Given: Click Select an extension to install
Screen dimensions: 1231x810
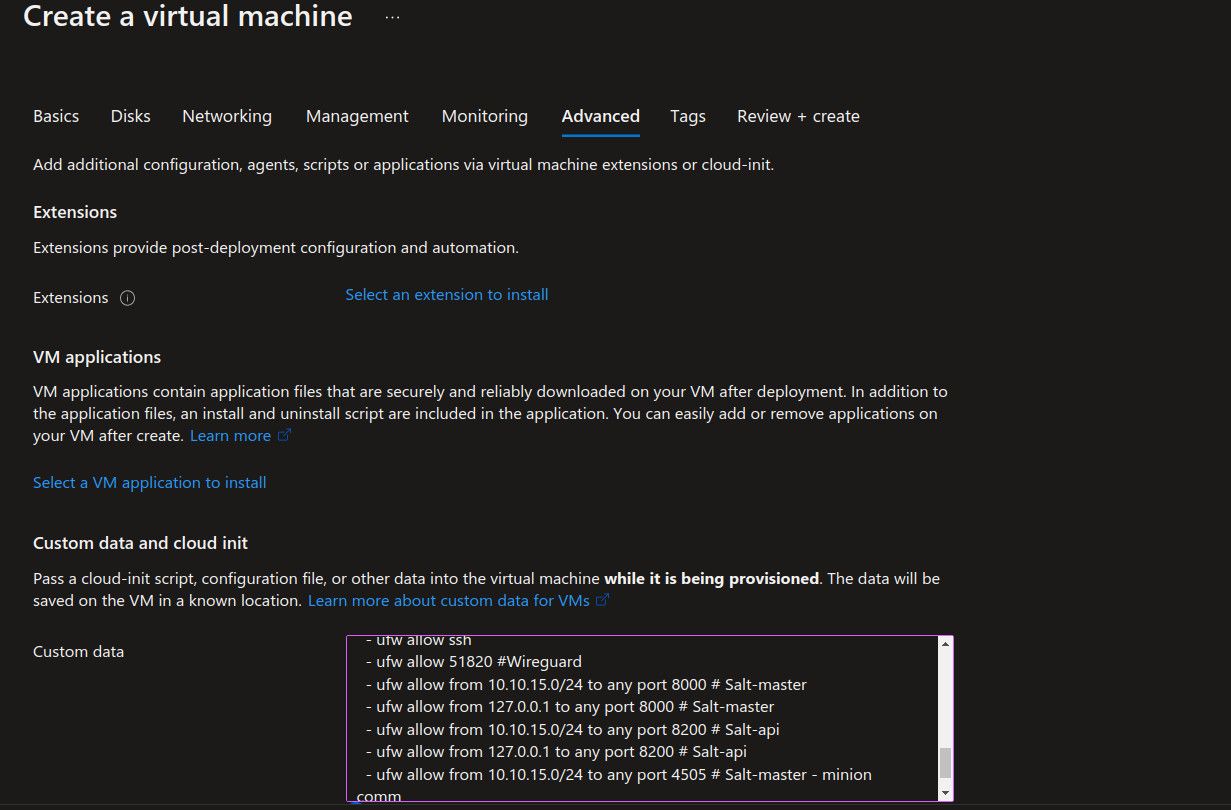Looking at the screenshot, I should coord(446,294).
